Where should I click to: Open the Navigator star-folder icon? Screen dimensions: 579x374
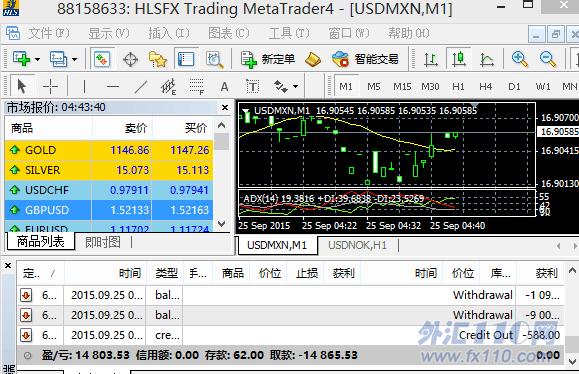(158, 59)
